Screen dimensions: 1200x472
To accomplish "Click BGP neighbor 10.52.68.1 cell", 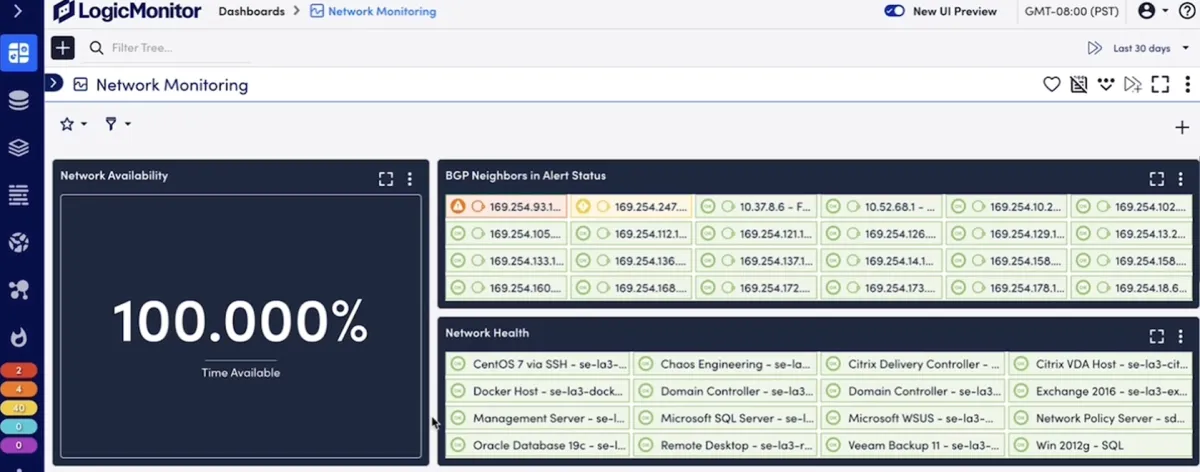I will [x=882, y=207].
